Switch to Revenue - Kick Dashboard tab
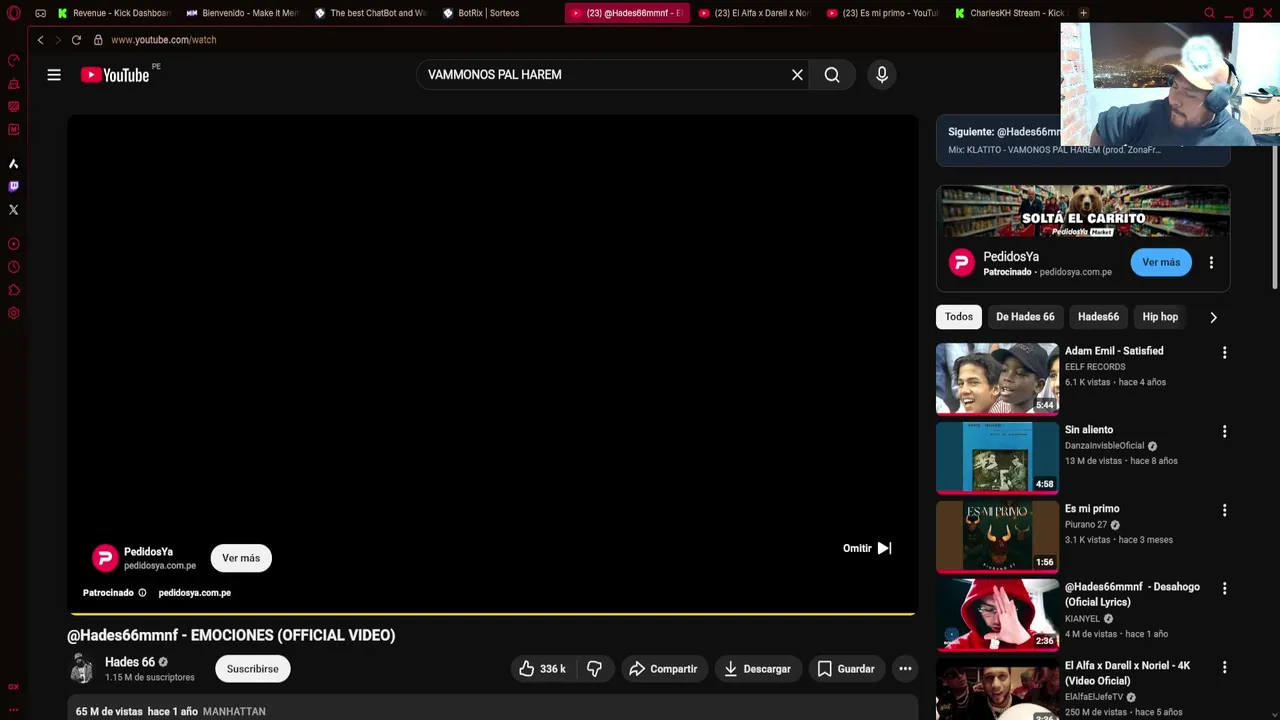The height and width of the screenshot is (720, 1280). point(115,13)
